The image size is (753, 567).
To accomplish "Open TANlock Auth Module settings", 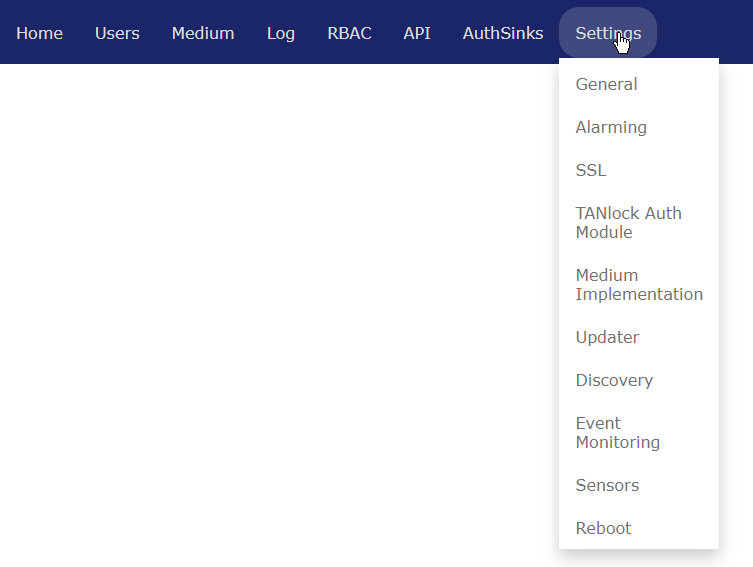I will pos(628,222).
